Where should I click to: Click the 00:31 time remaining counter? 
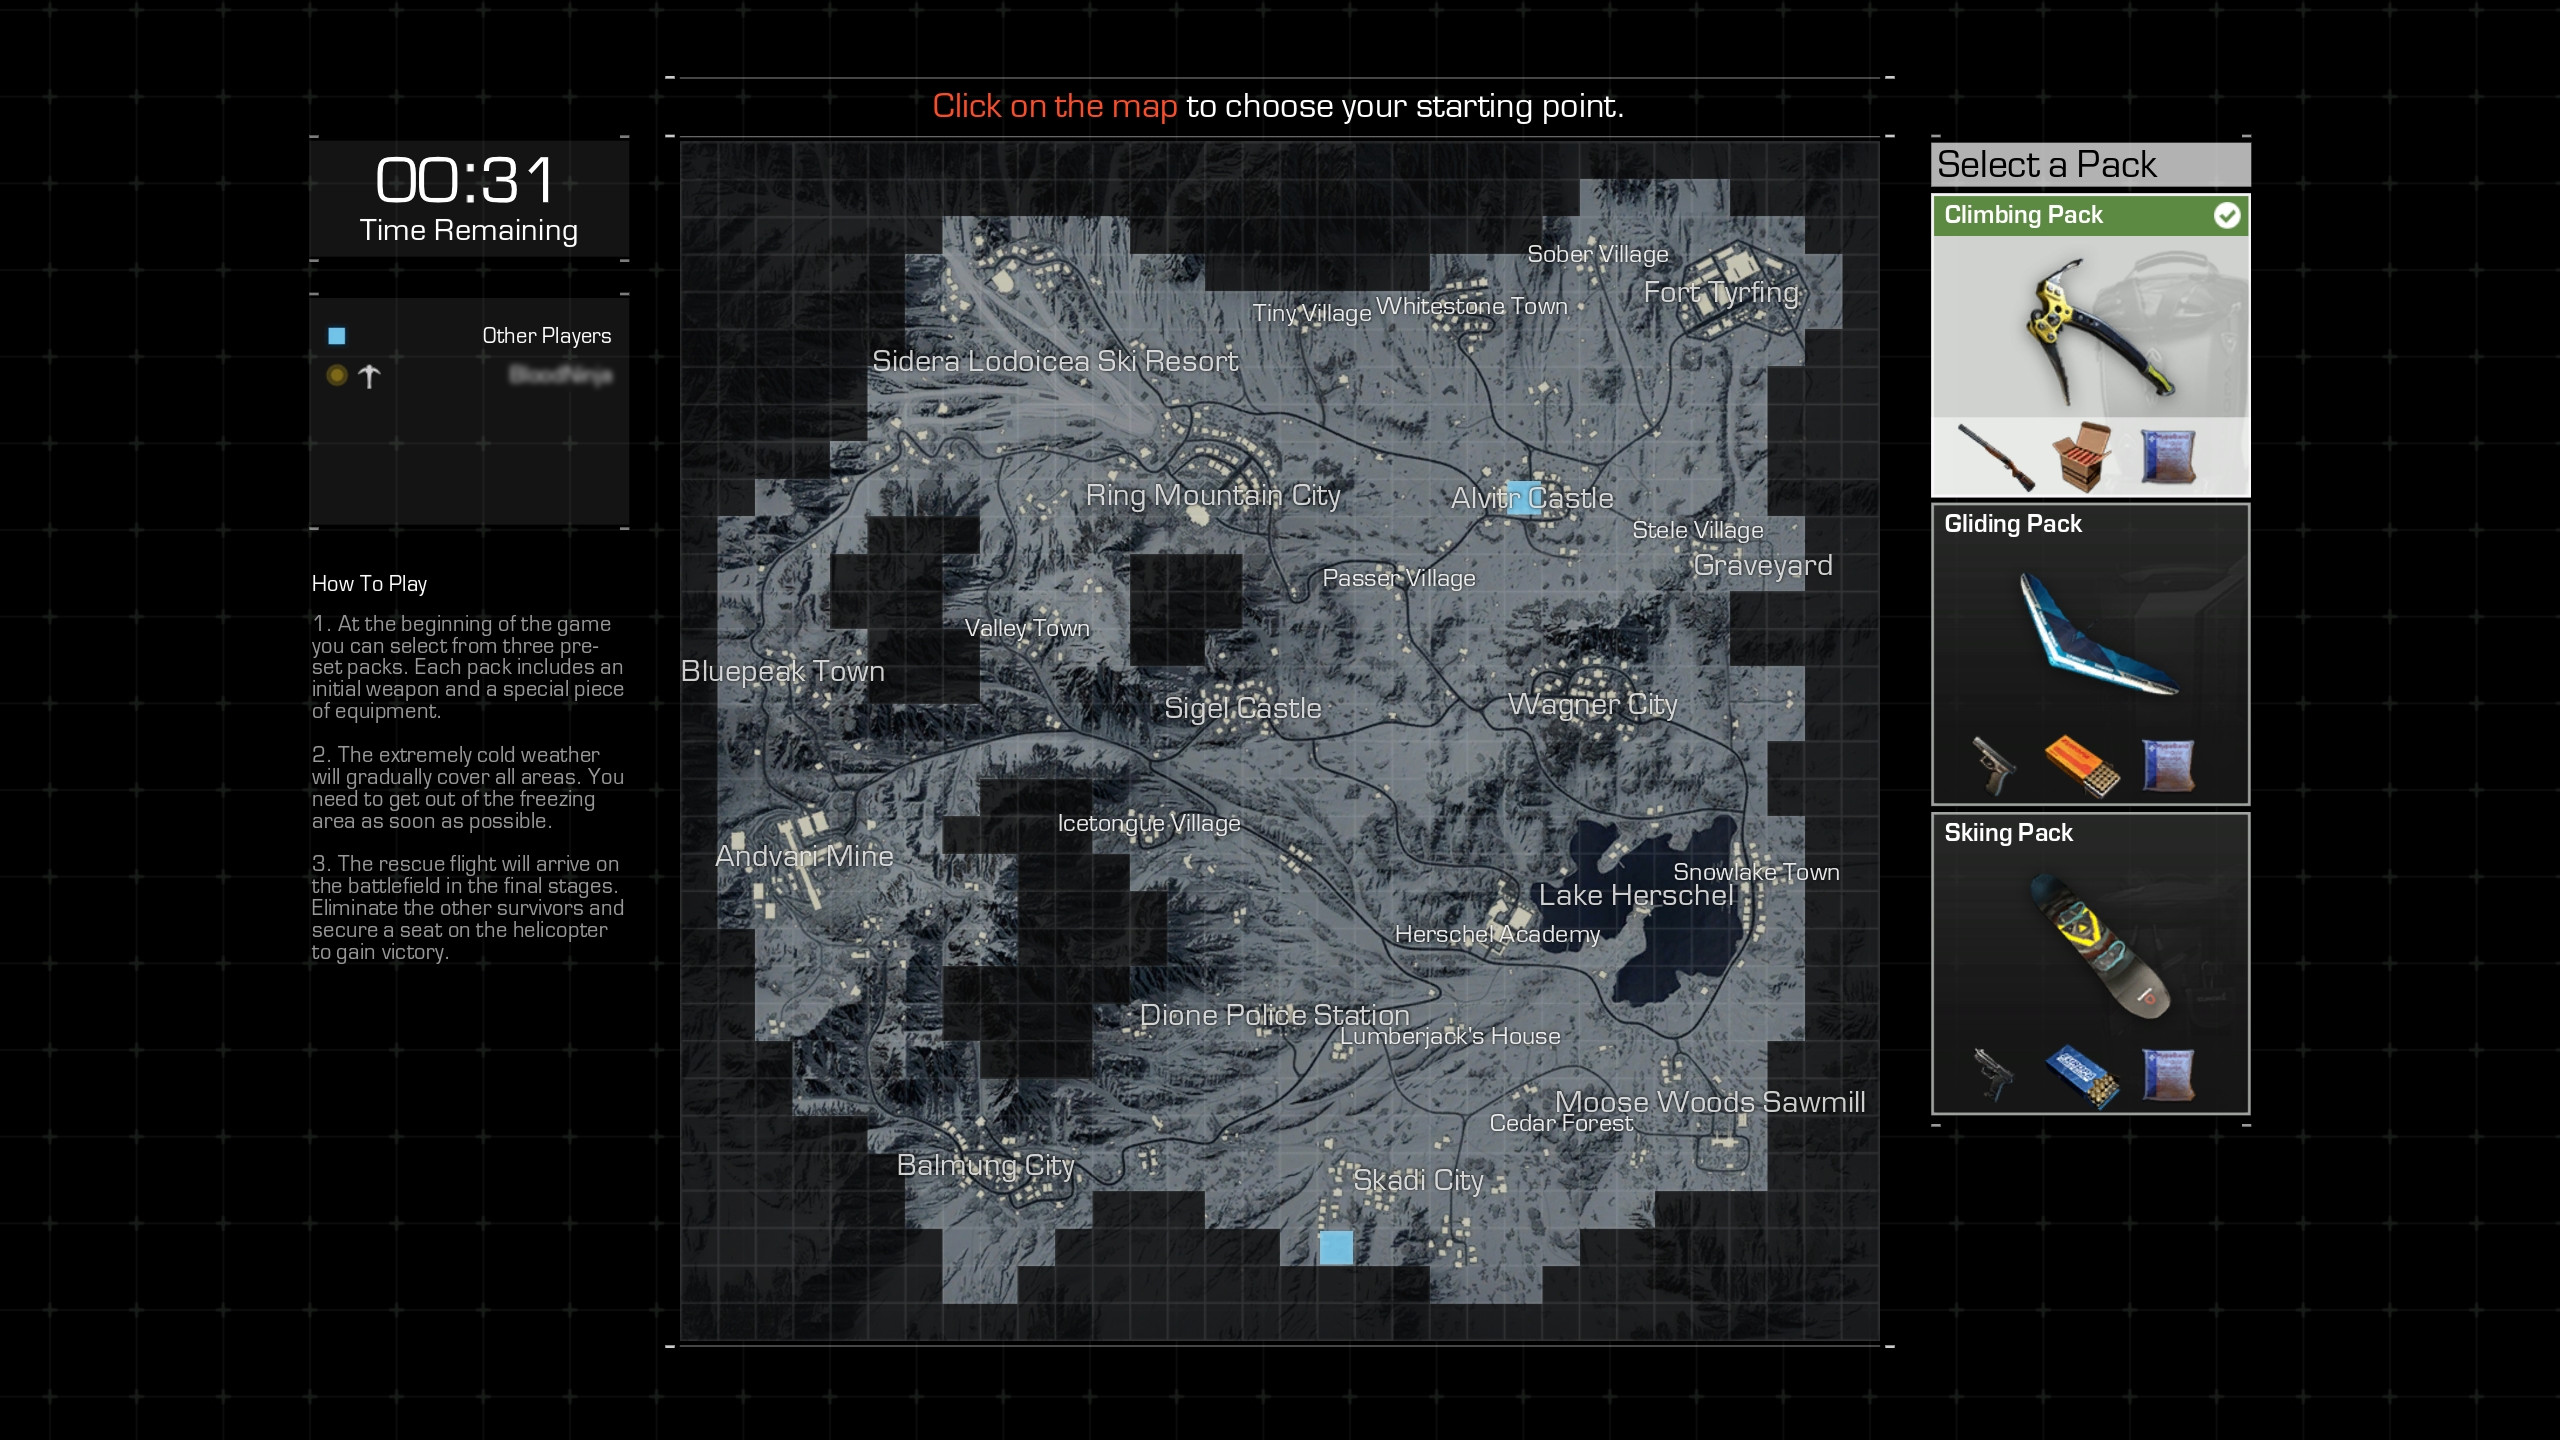[466, 181]
